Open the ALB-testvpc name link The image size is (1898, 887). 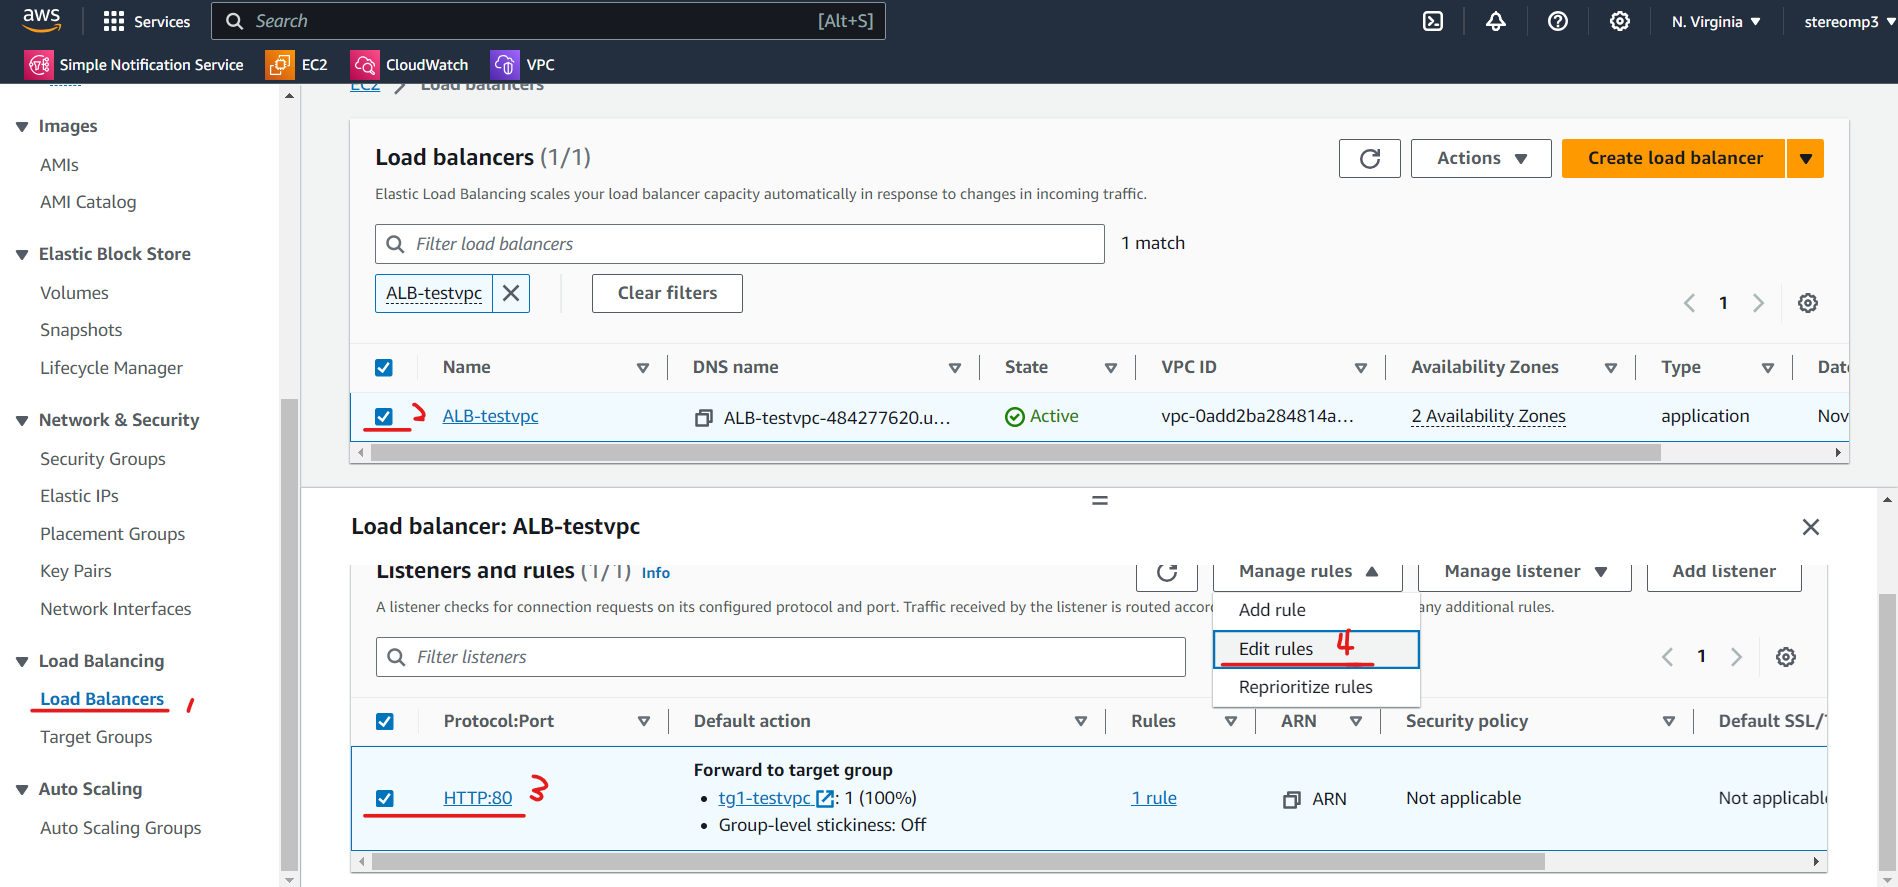(490, 416)
